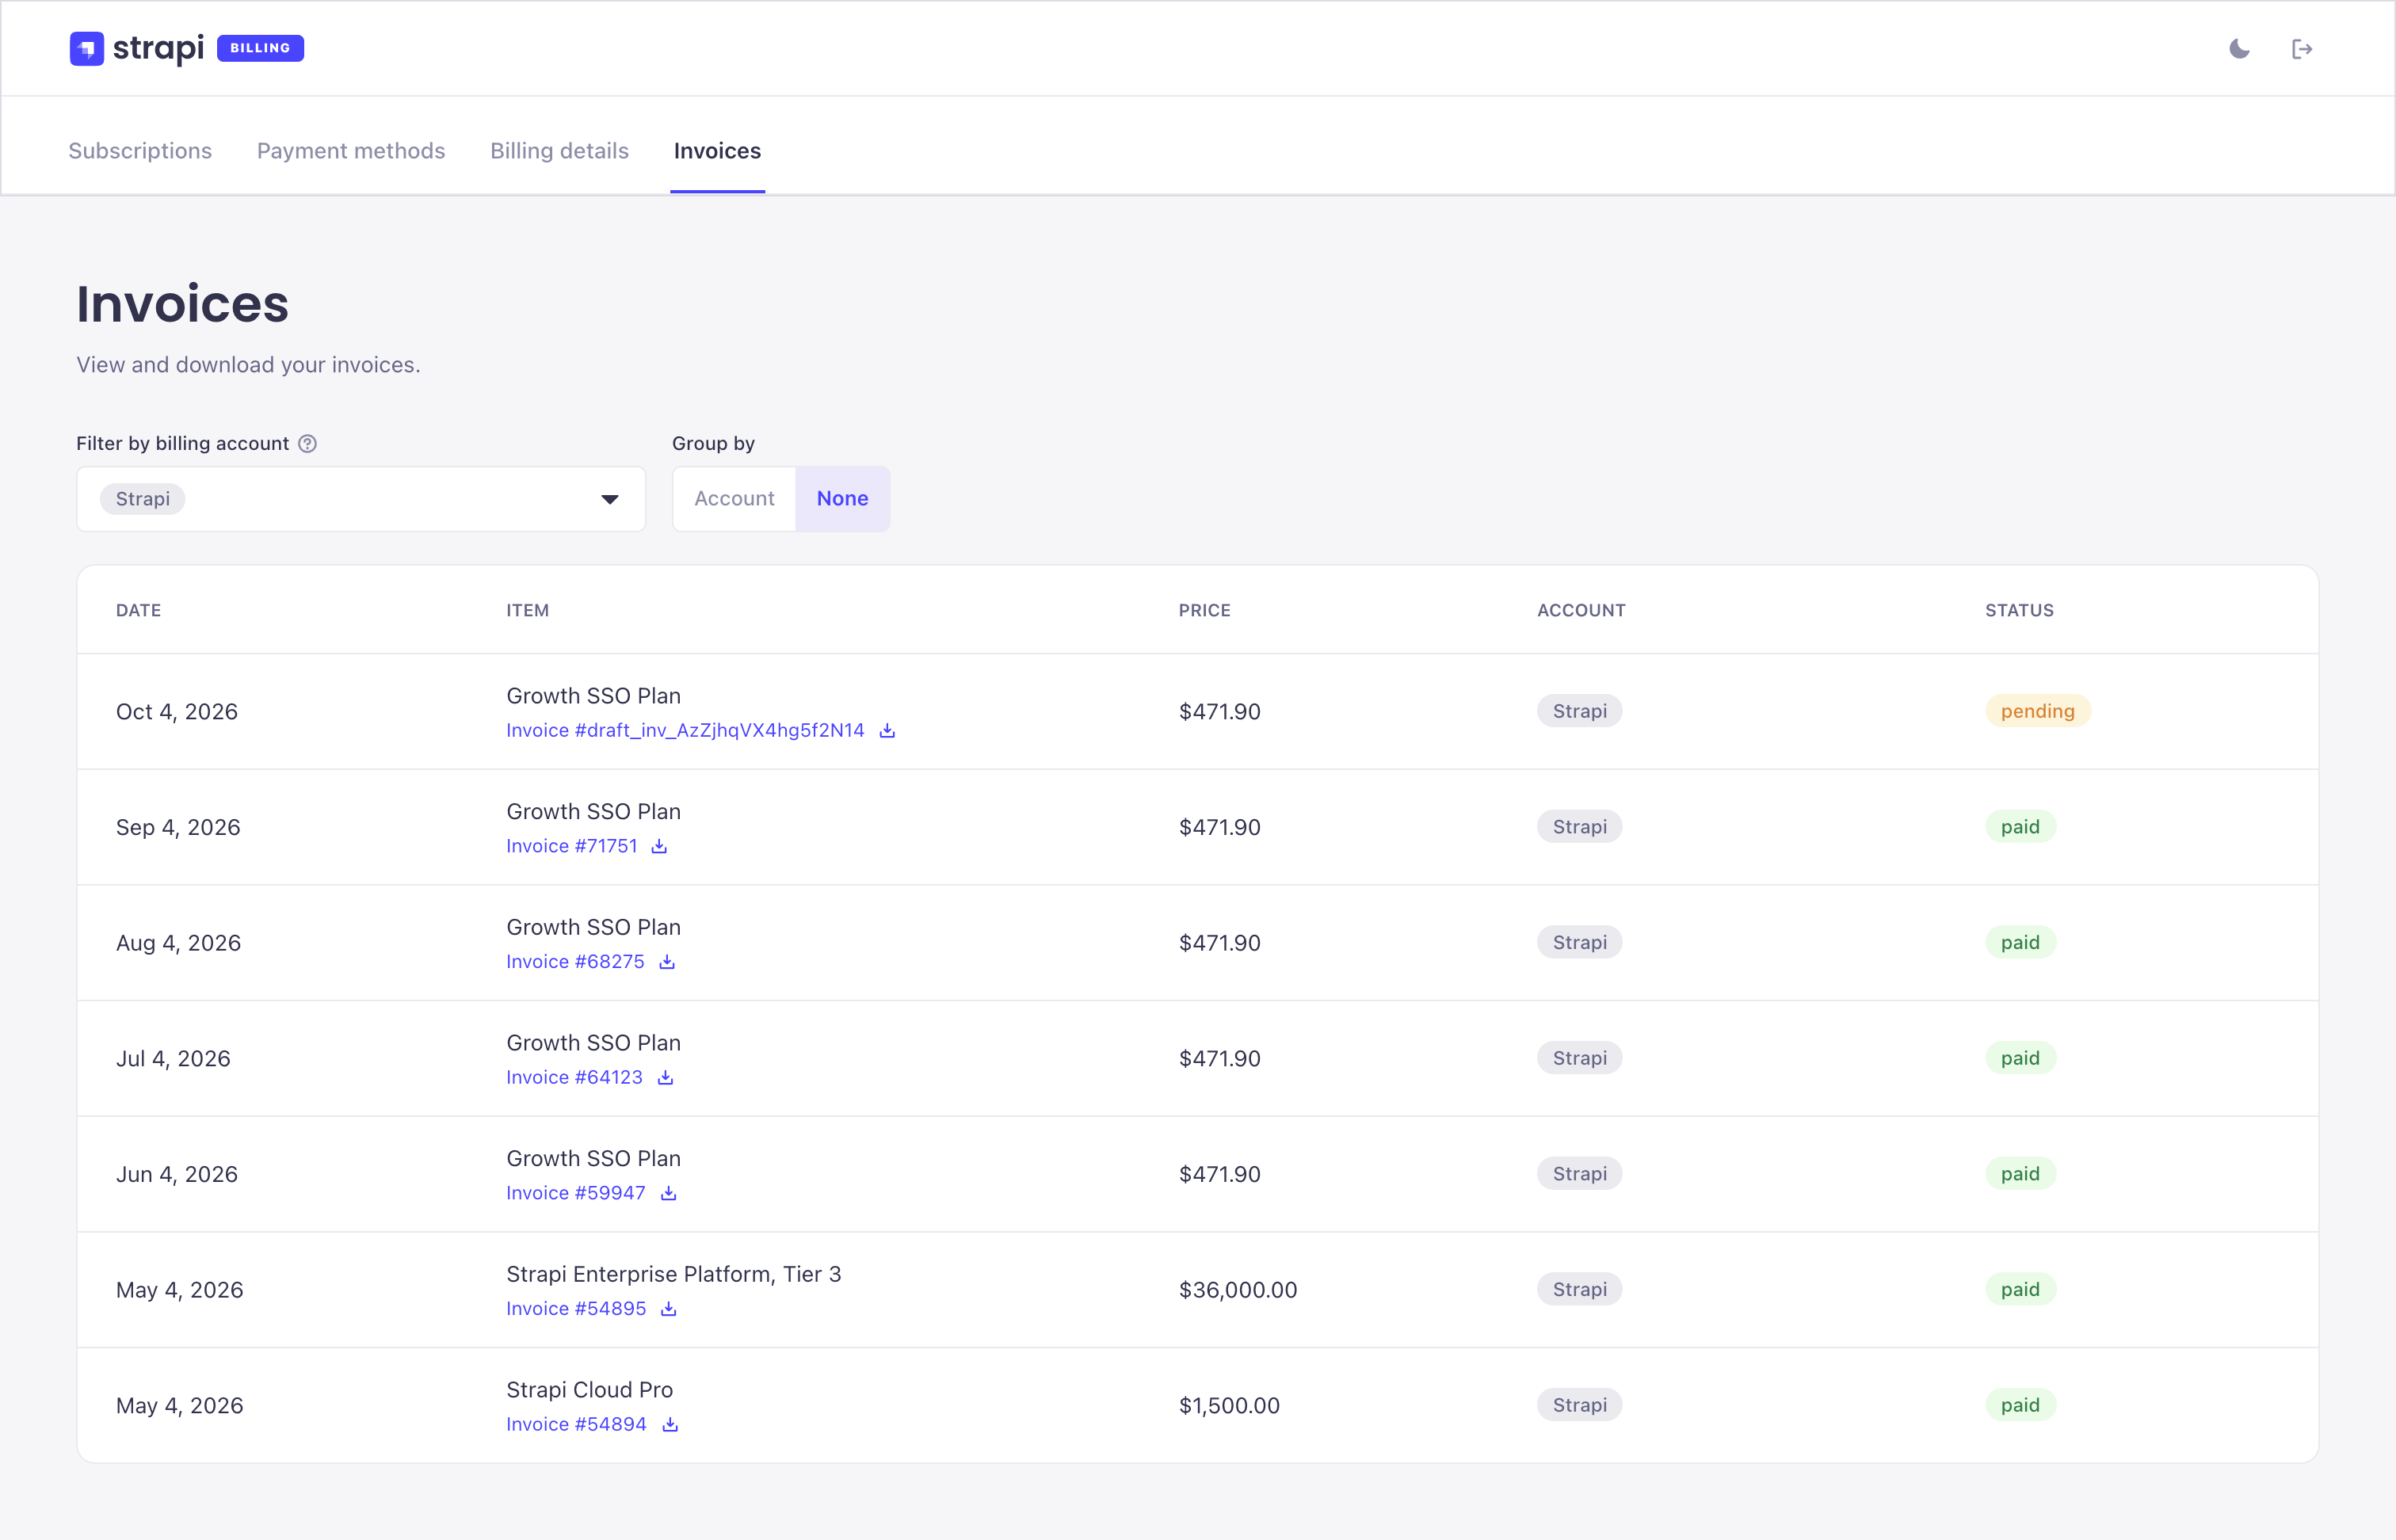
Task: Open the Invoice #71751 link
Action: pos(572,846)
